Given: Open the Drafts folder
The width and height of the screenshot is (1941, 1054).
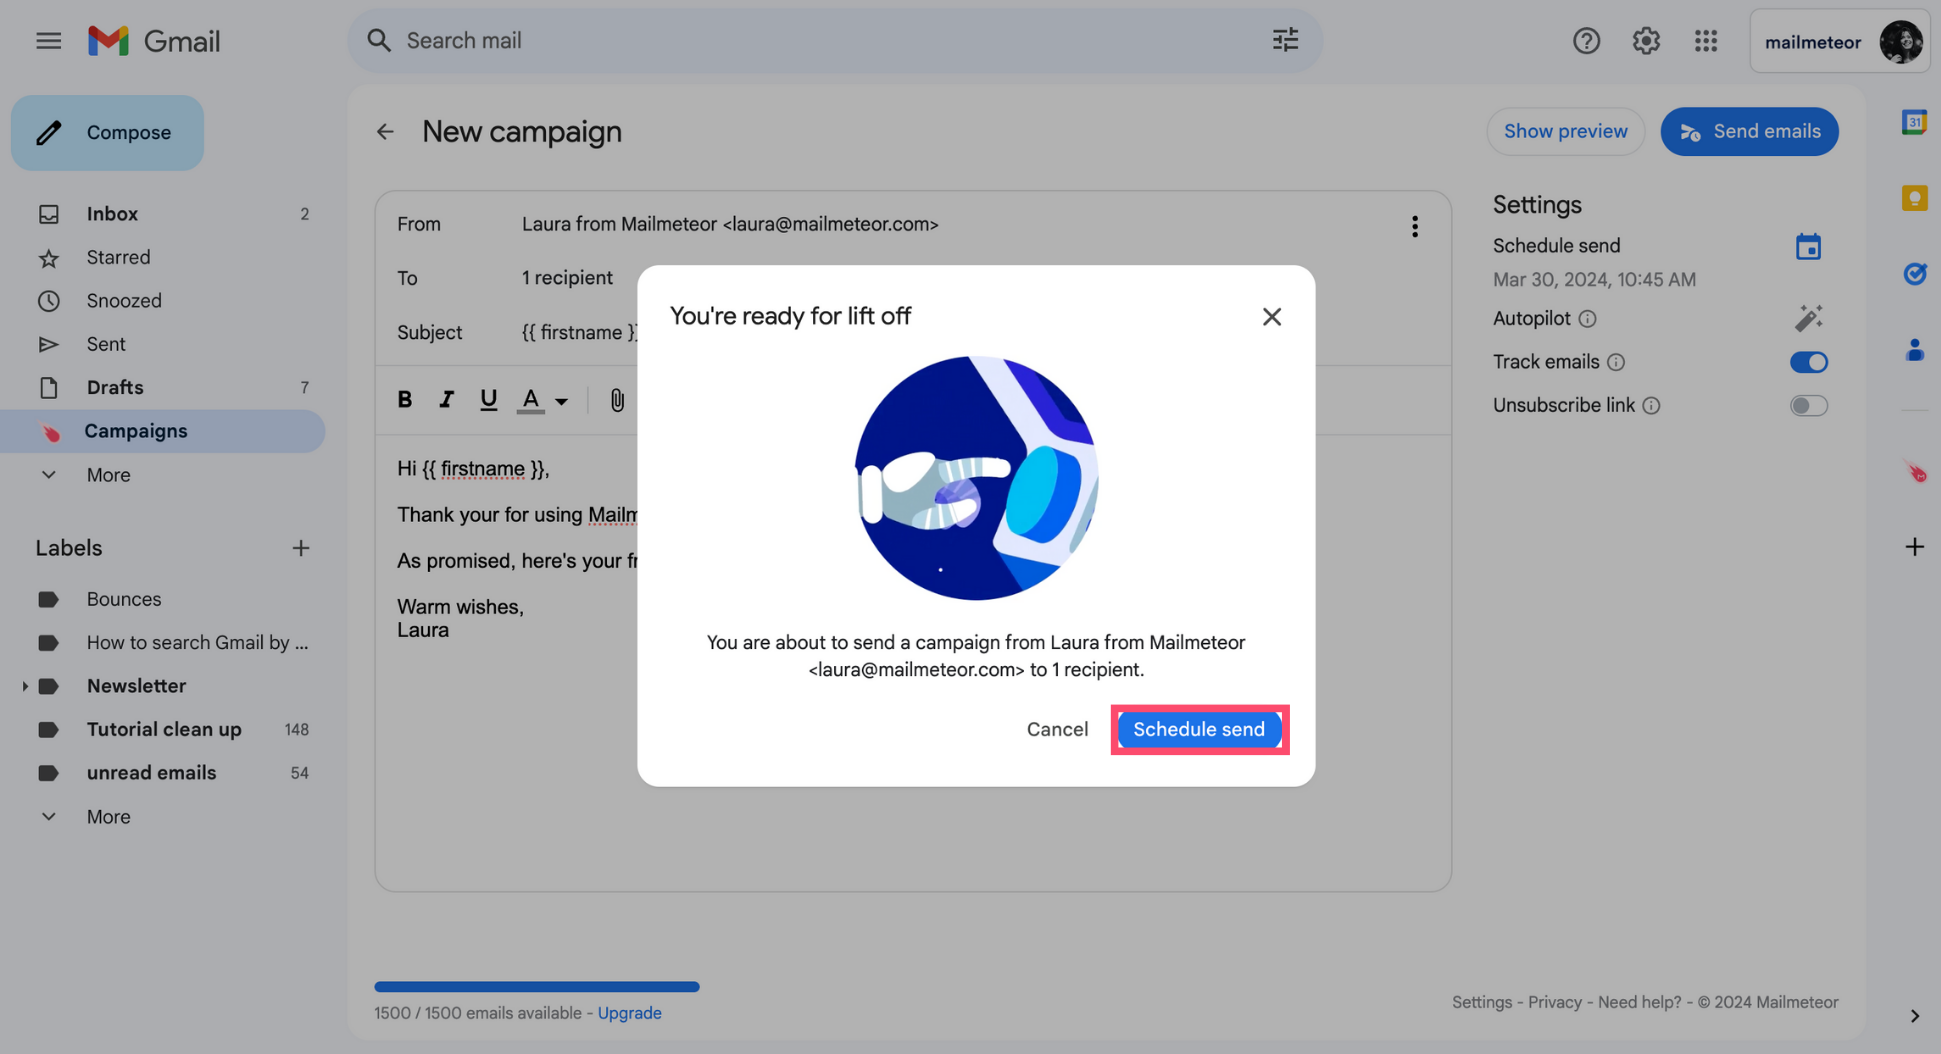Looking at the screenshot, I should [x=165, y=387].
